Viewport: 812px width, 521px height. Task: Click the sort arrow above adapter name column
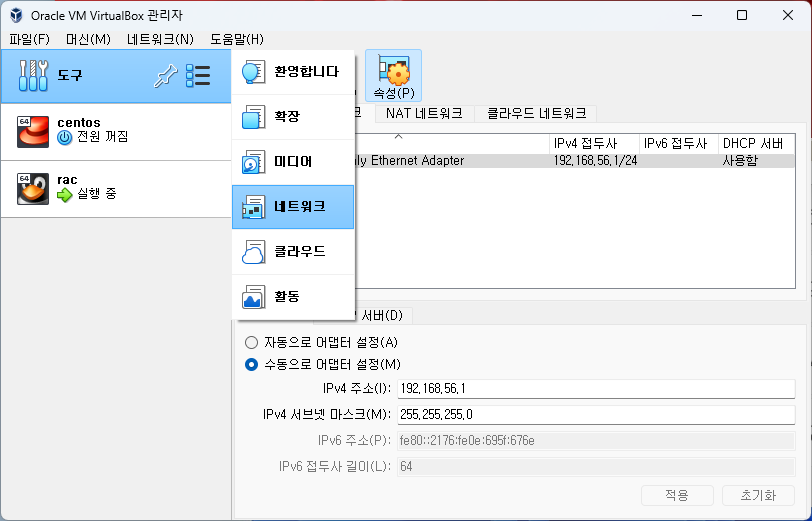(x=398, y=137)
